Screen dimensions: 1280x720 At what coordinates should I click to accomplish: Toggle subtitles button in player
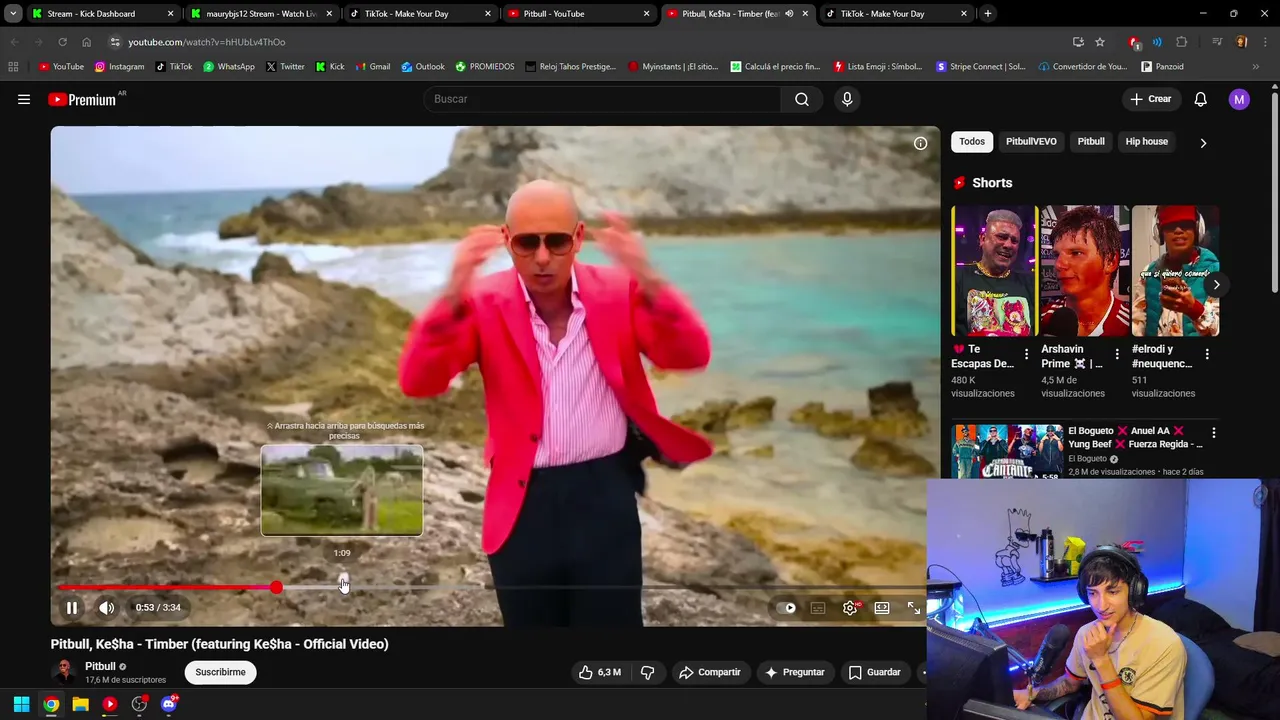tap(818, 607)
